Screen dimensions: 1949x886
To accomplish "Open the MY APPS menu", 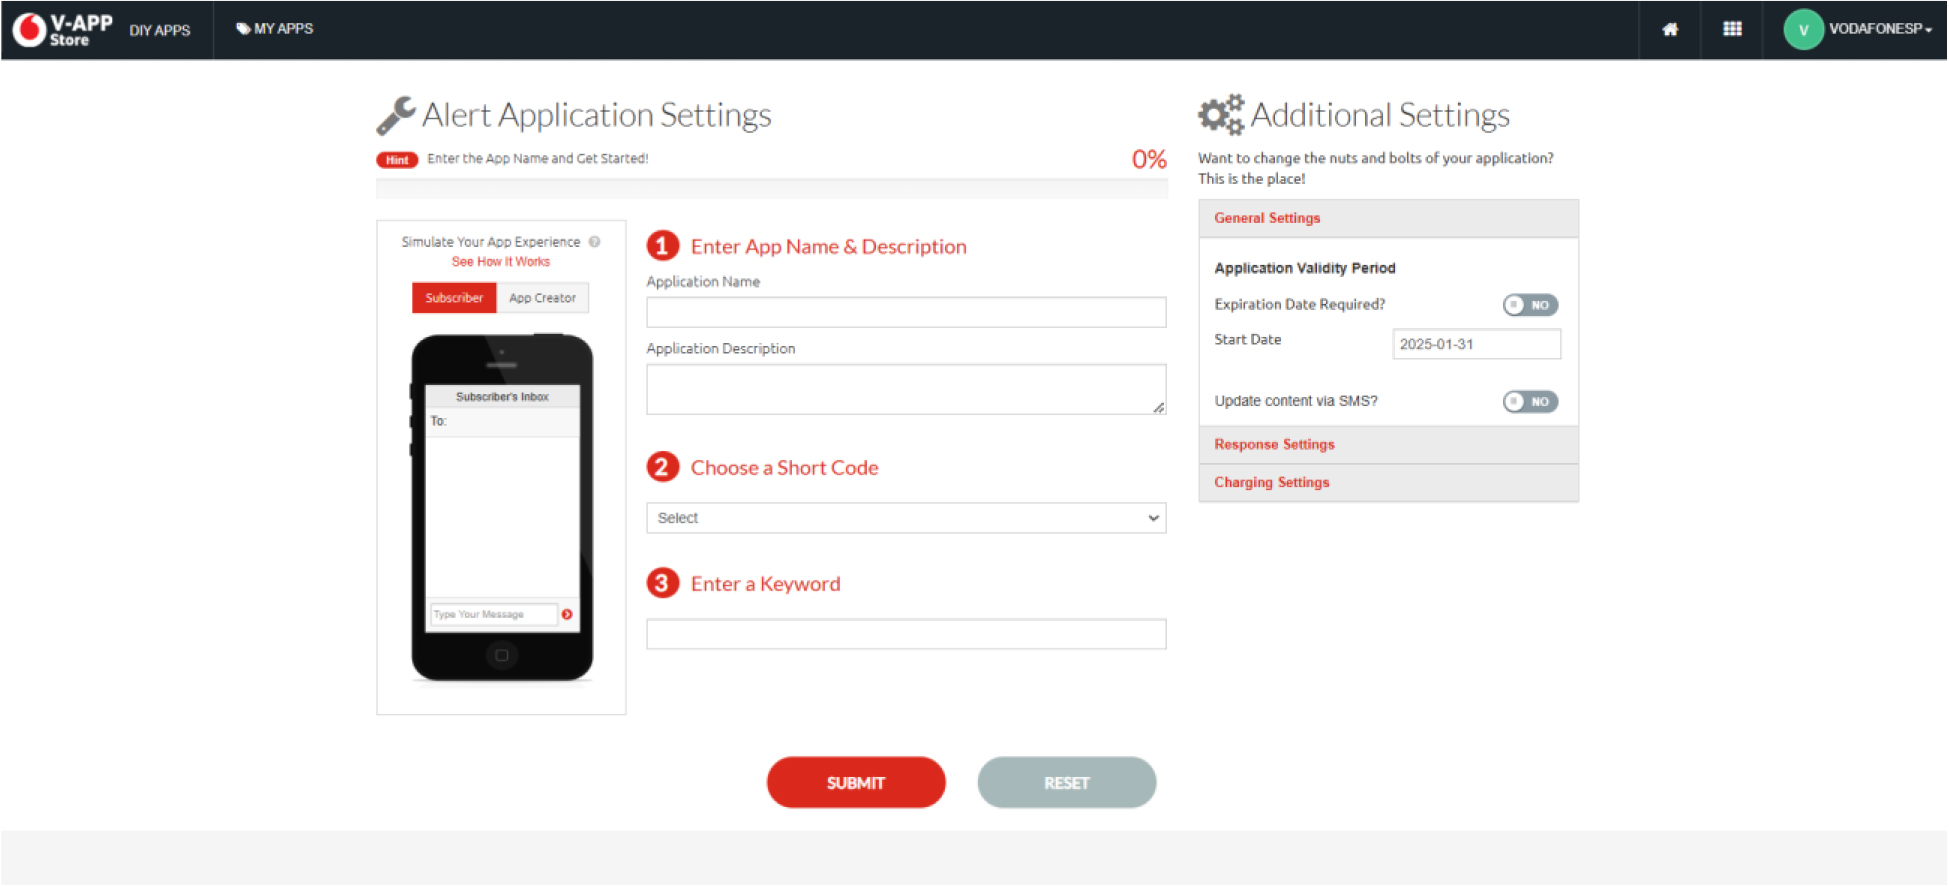I will 274,29.
